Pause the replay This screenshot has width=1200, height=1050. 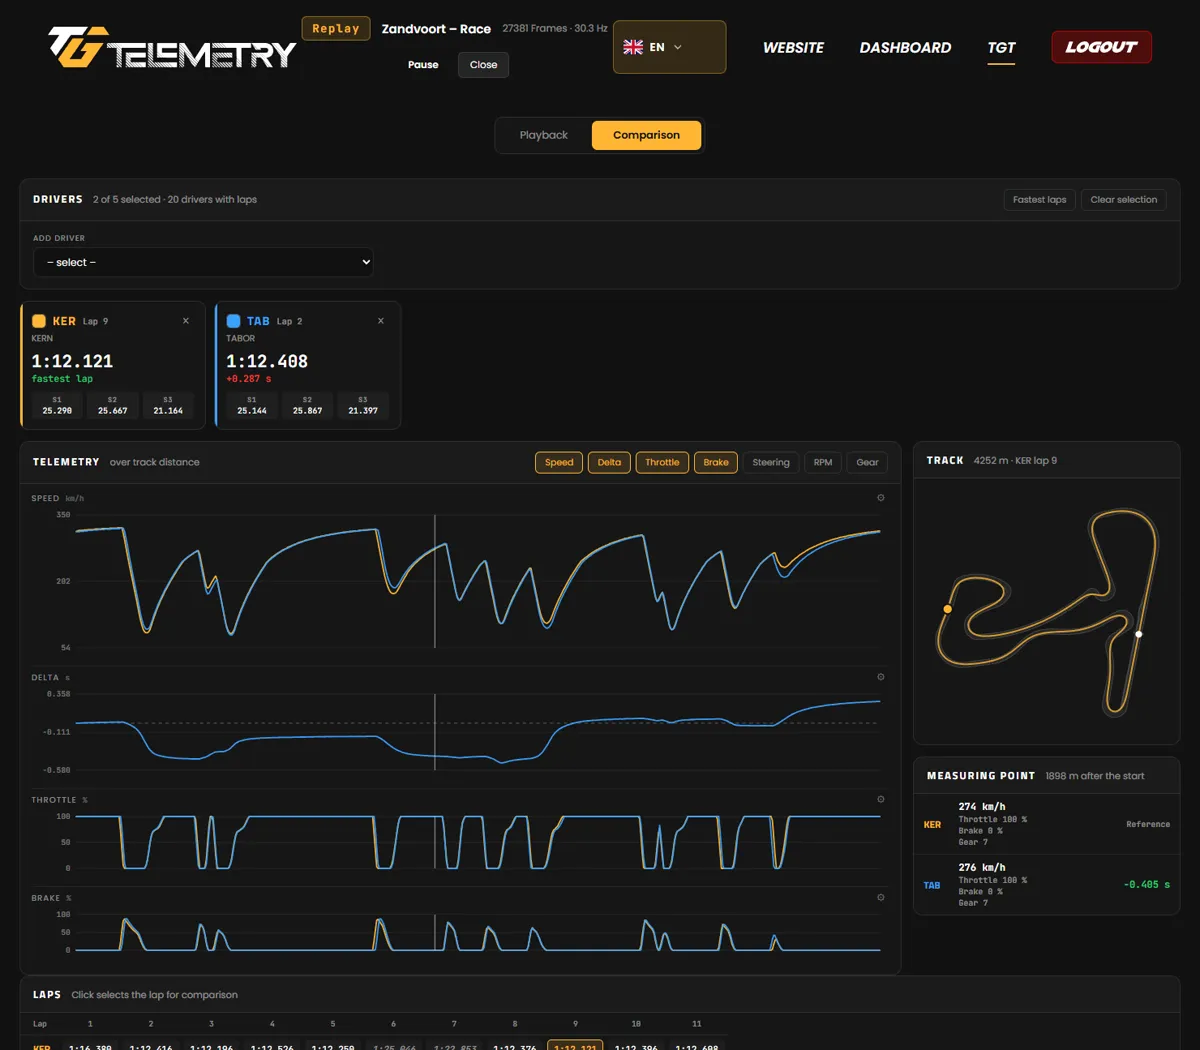point(423,65)
